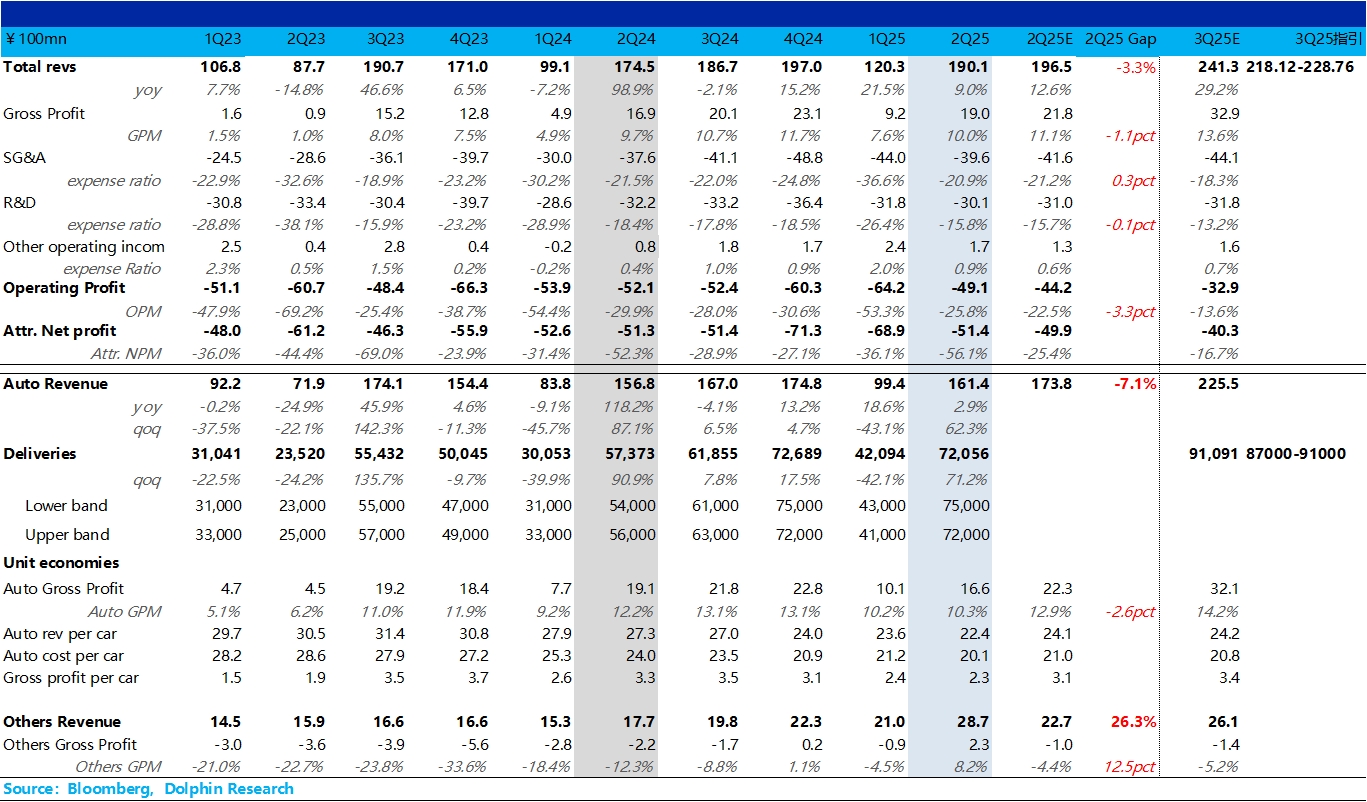The height and width of the screenshot is (802, 1367).
Task: Click the Bloomberg, Dolphin Research source line
Action: [148, 789]
